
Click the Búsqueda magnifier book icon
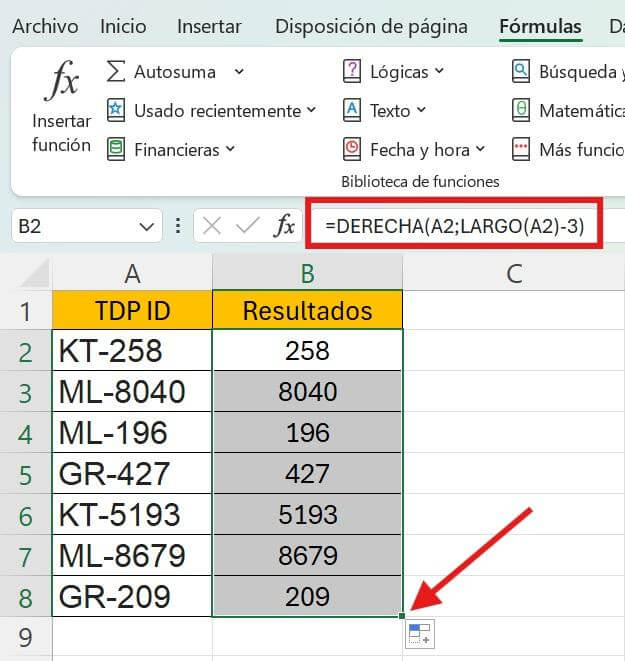(521, 71)
